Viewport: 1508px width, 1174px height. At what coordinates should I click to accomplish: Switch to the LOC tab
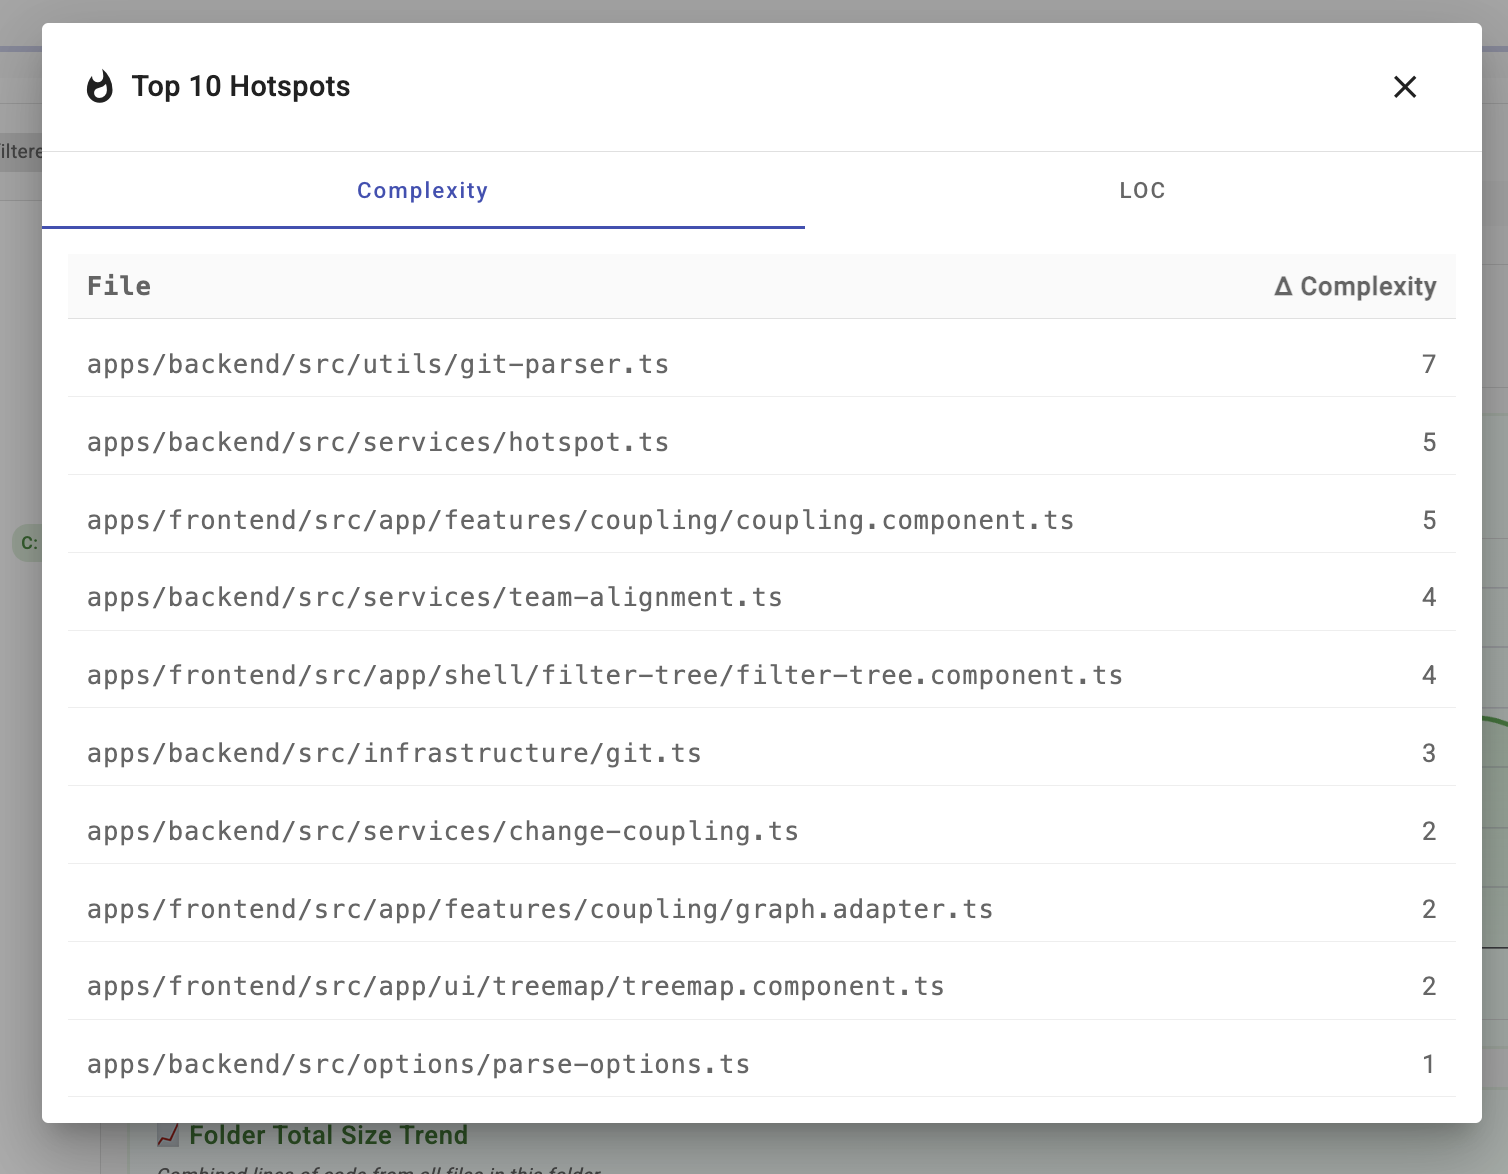point(1142,190)
